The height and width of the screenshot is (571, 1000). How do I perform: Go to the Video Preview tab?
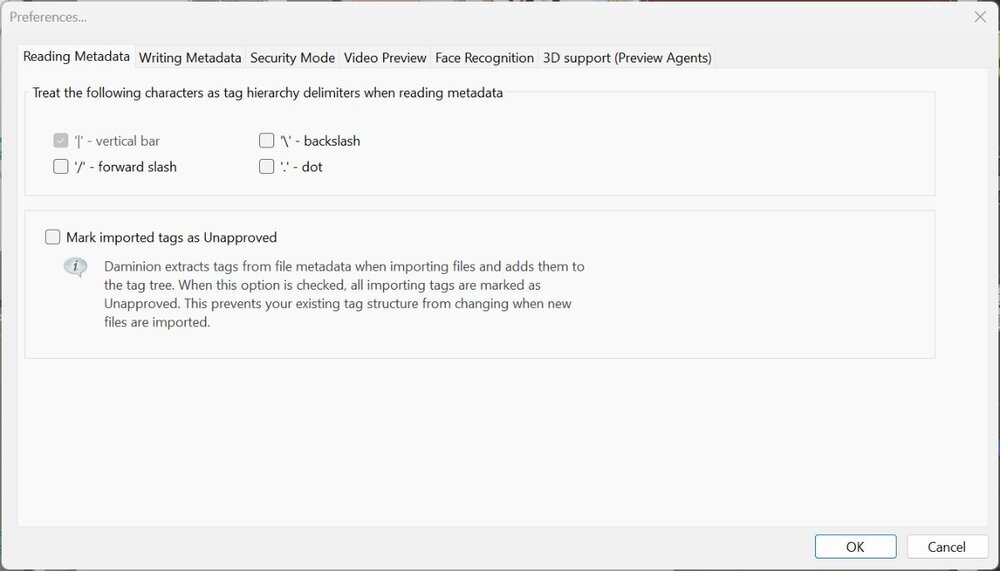[x=385, y=58]
